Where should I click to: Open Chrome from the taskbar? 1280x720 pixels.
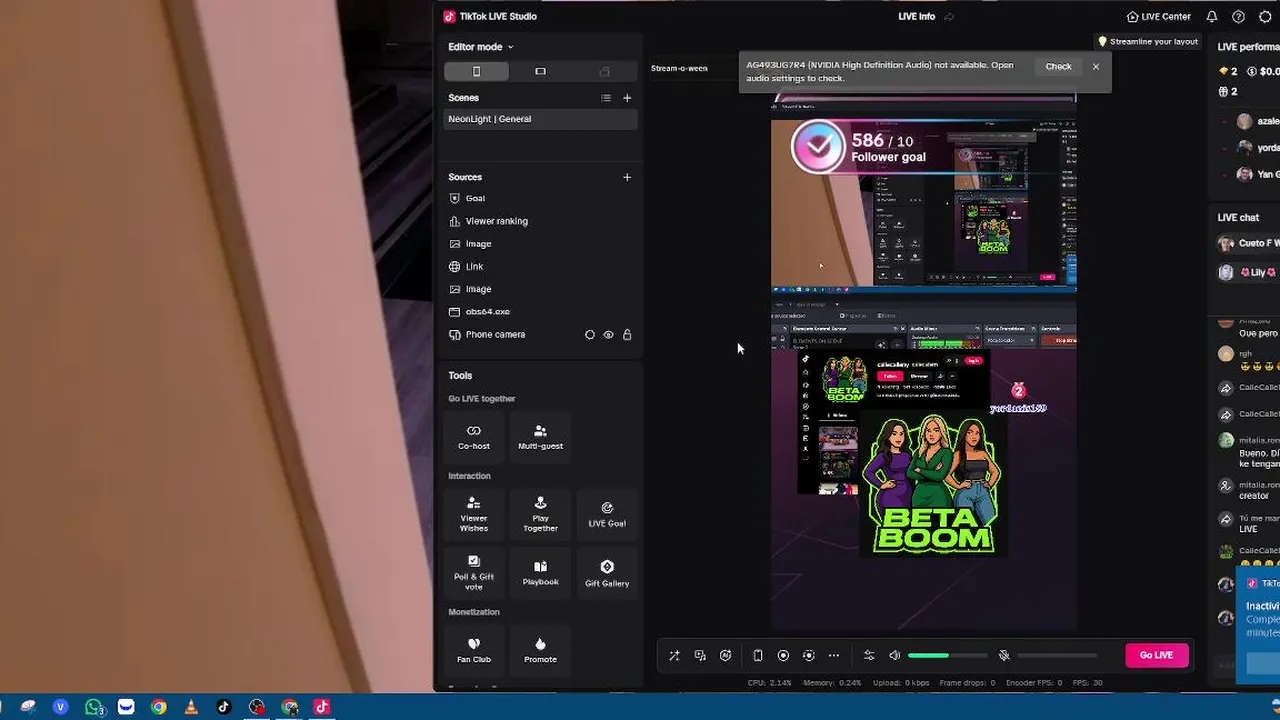[158, 707]
